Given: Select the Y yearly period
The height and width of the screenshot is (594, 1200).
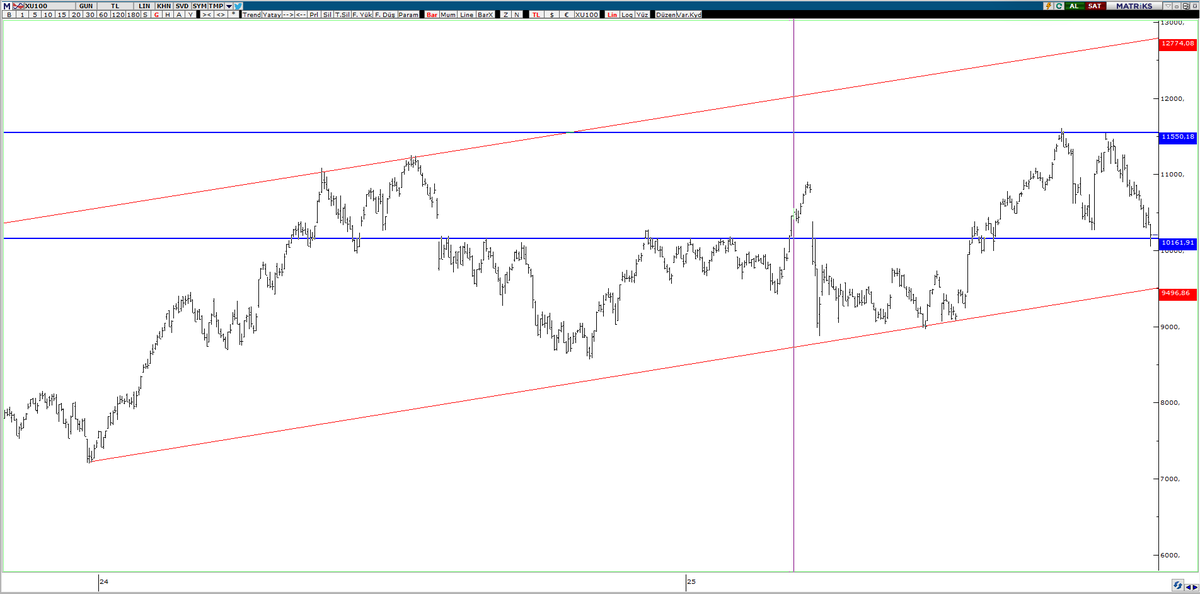Looking at the screenshot, I should (190, 15).
